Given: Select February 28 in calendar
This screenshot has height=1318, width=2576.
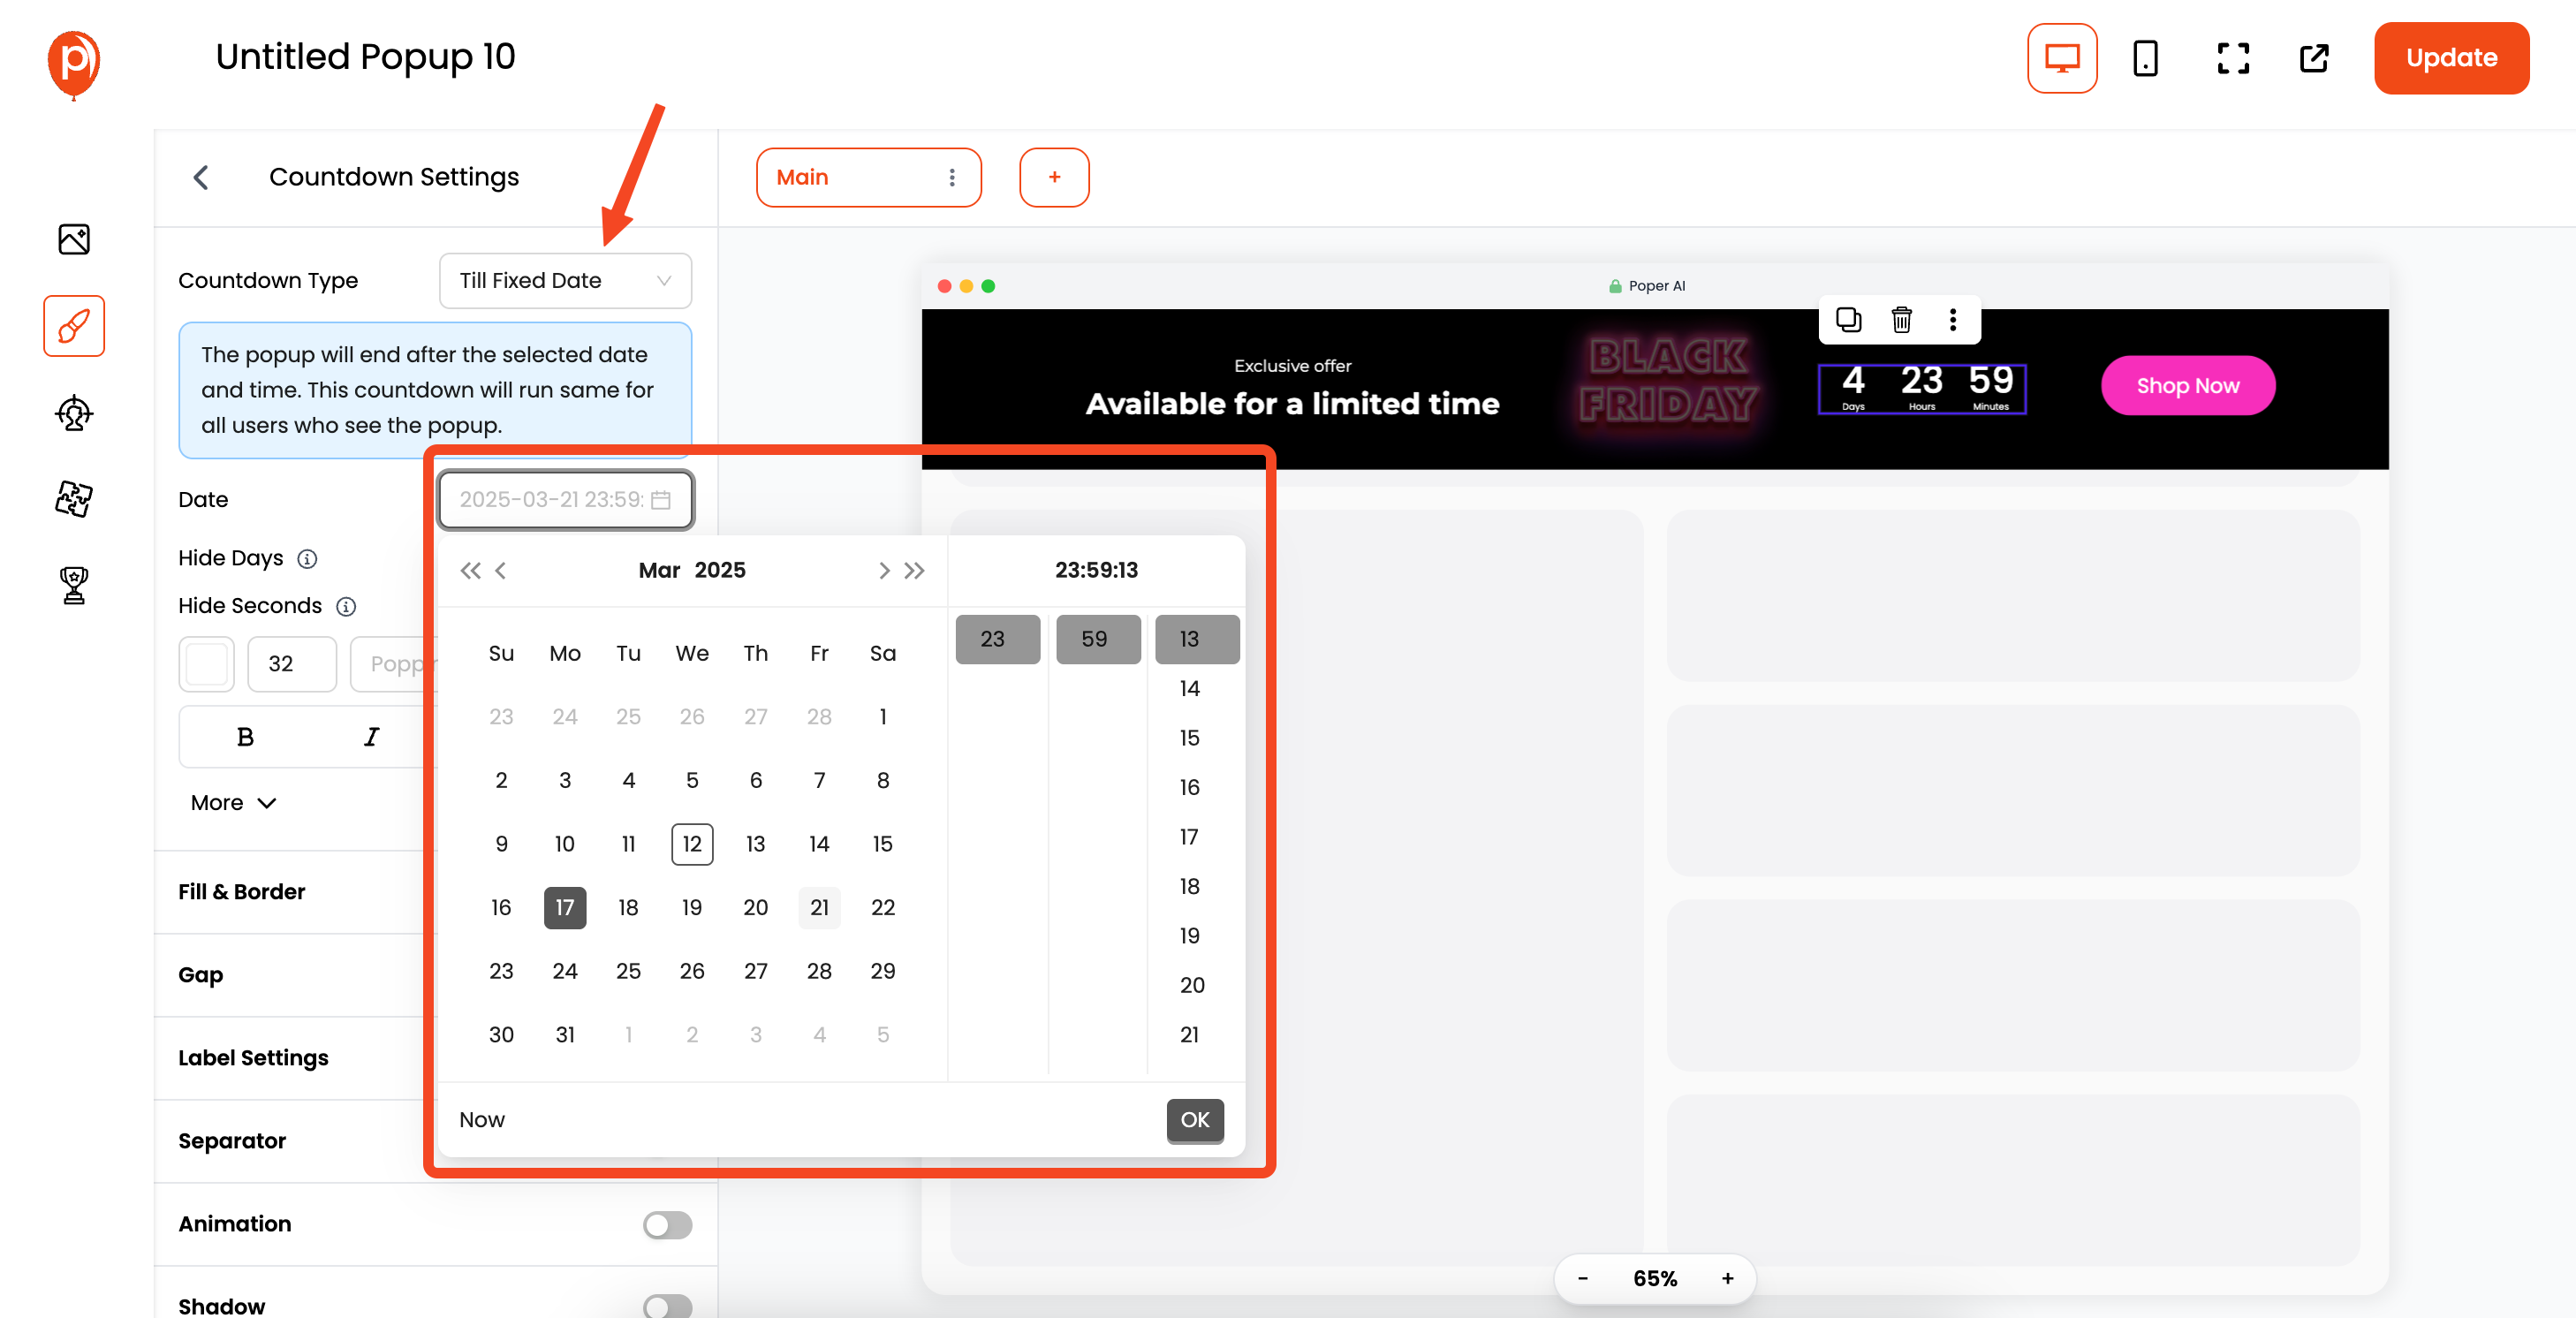Looking at the screenshot, I should coord(819,717).
